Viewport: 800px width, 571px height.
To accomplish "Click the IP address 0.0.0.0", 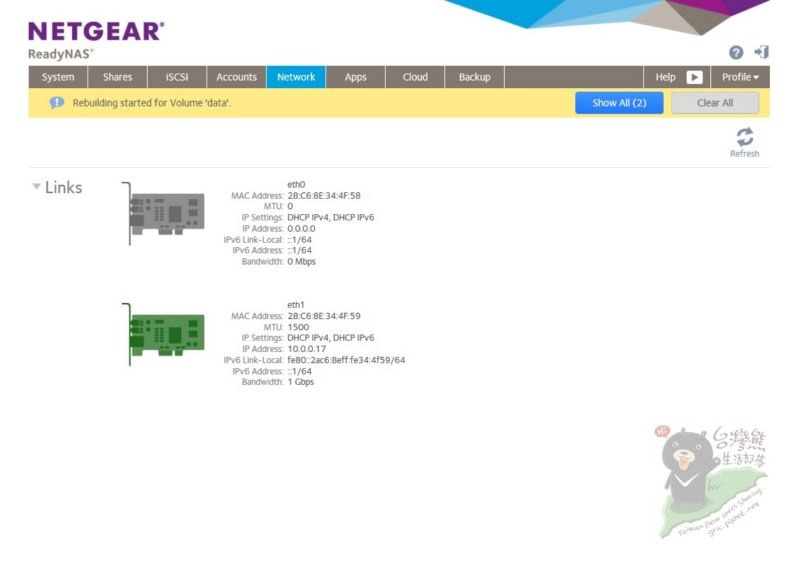I will [301, 229].
